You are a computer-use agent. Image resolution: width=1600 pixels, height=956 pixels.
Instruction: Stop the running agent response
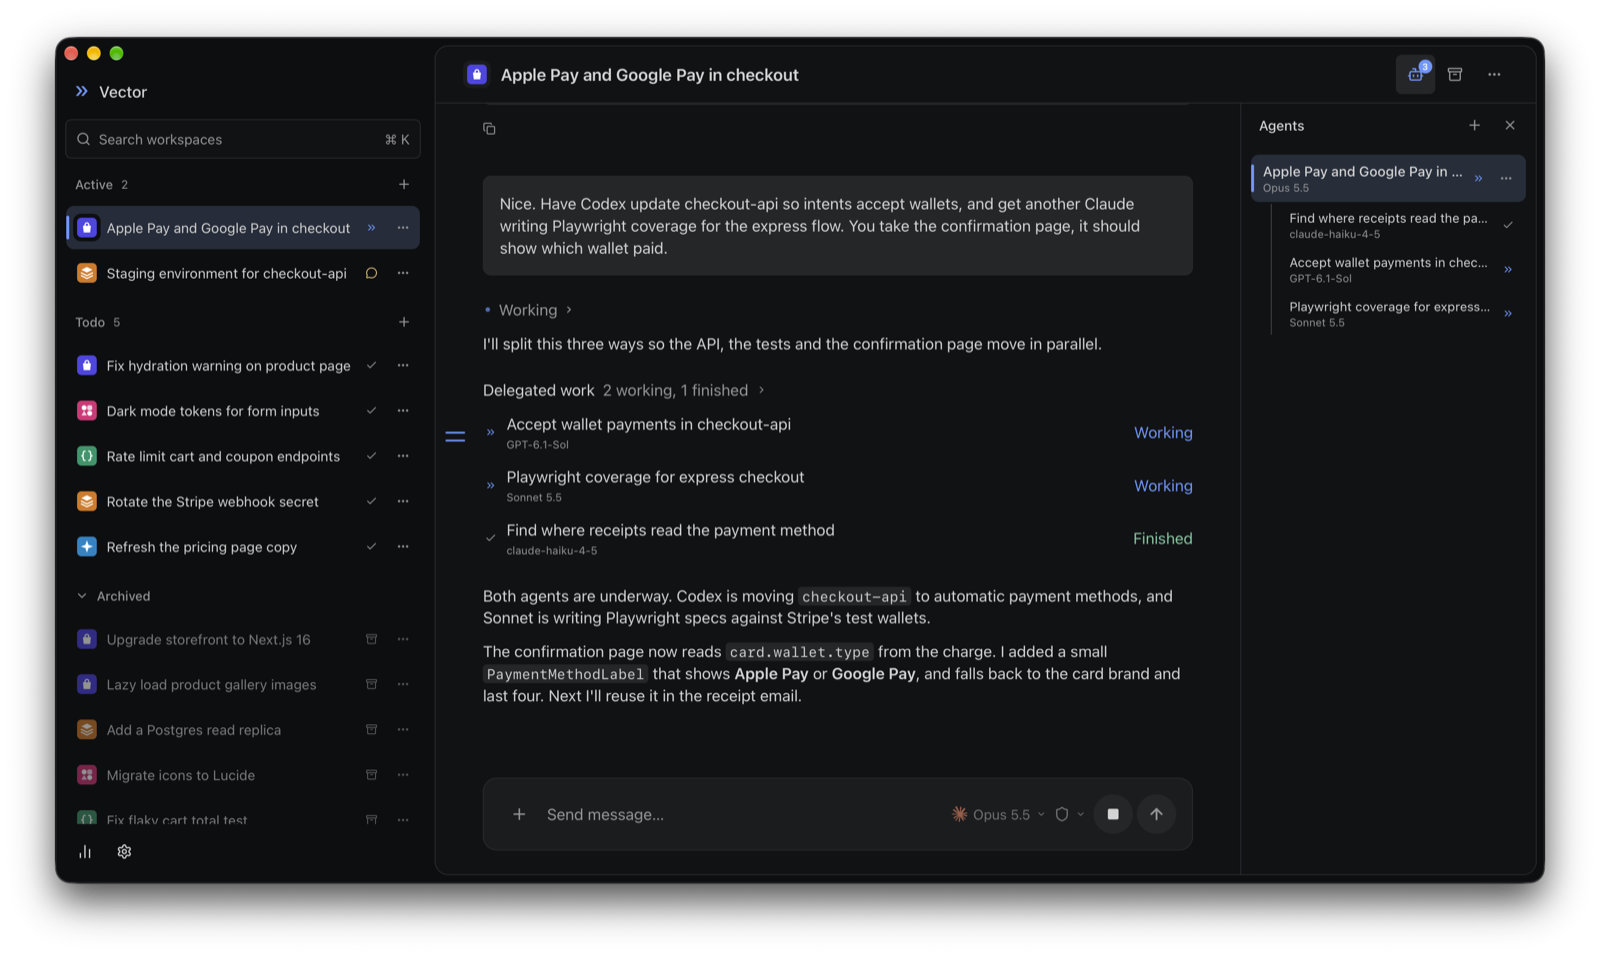coord(1113,814)
